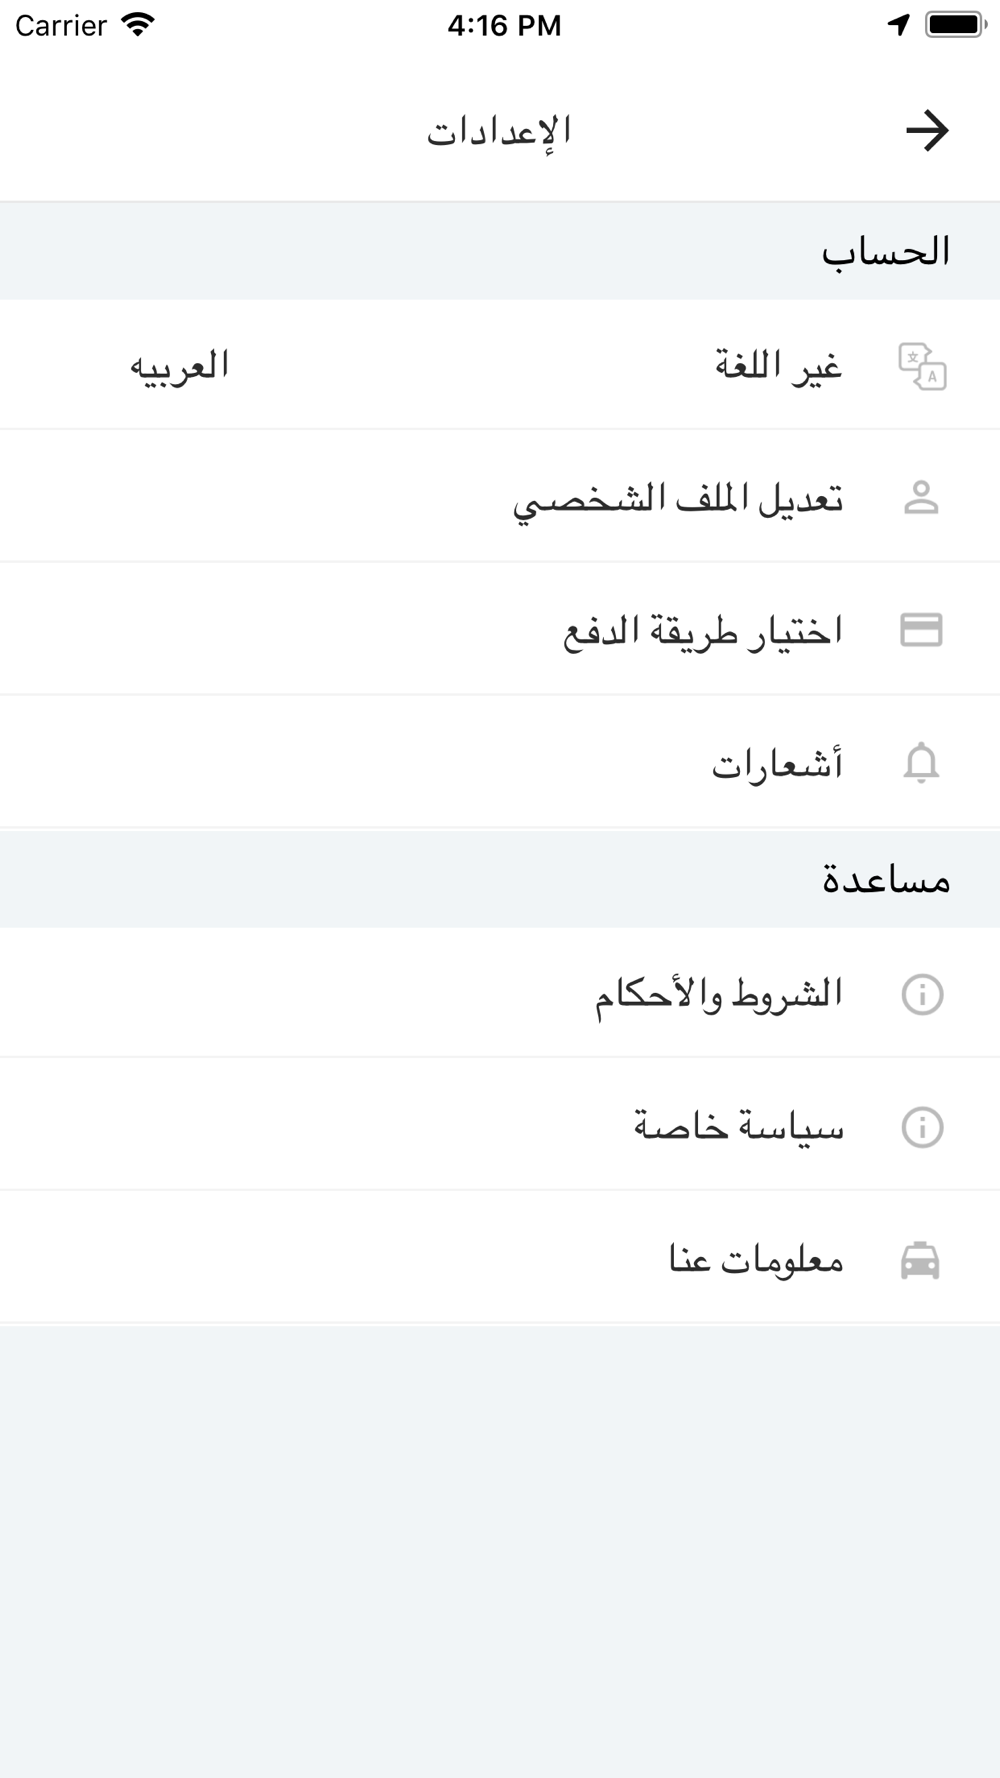The width and height of the screenshot is (1000, 1778).
Task: Open the غير اللغة language setting
Action: 500,365
